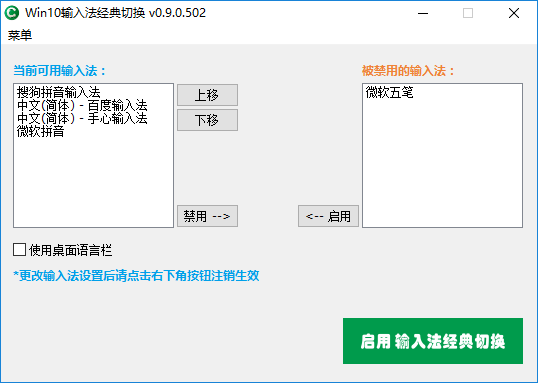Click the 上移 button
538x383 pixels.
pyautogui.click(x=207, y=95)
